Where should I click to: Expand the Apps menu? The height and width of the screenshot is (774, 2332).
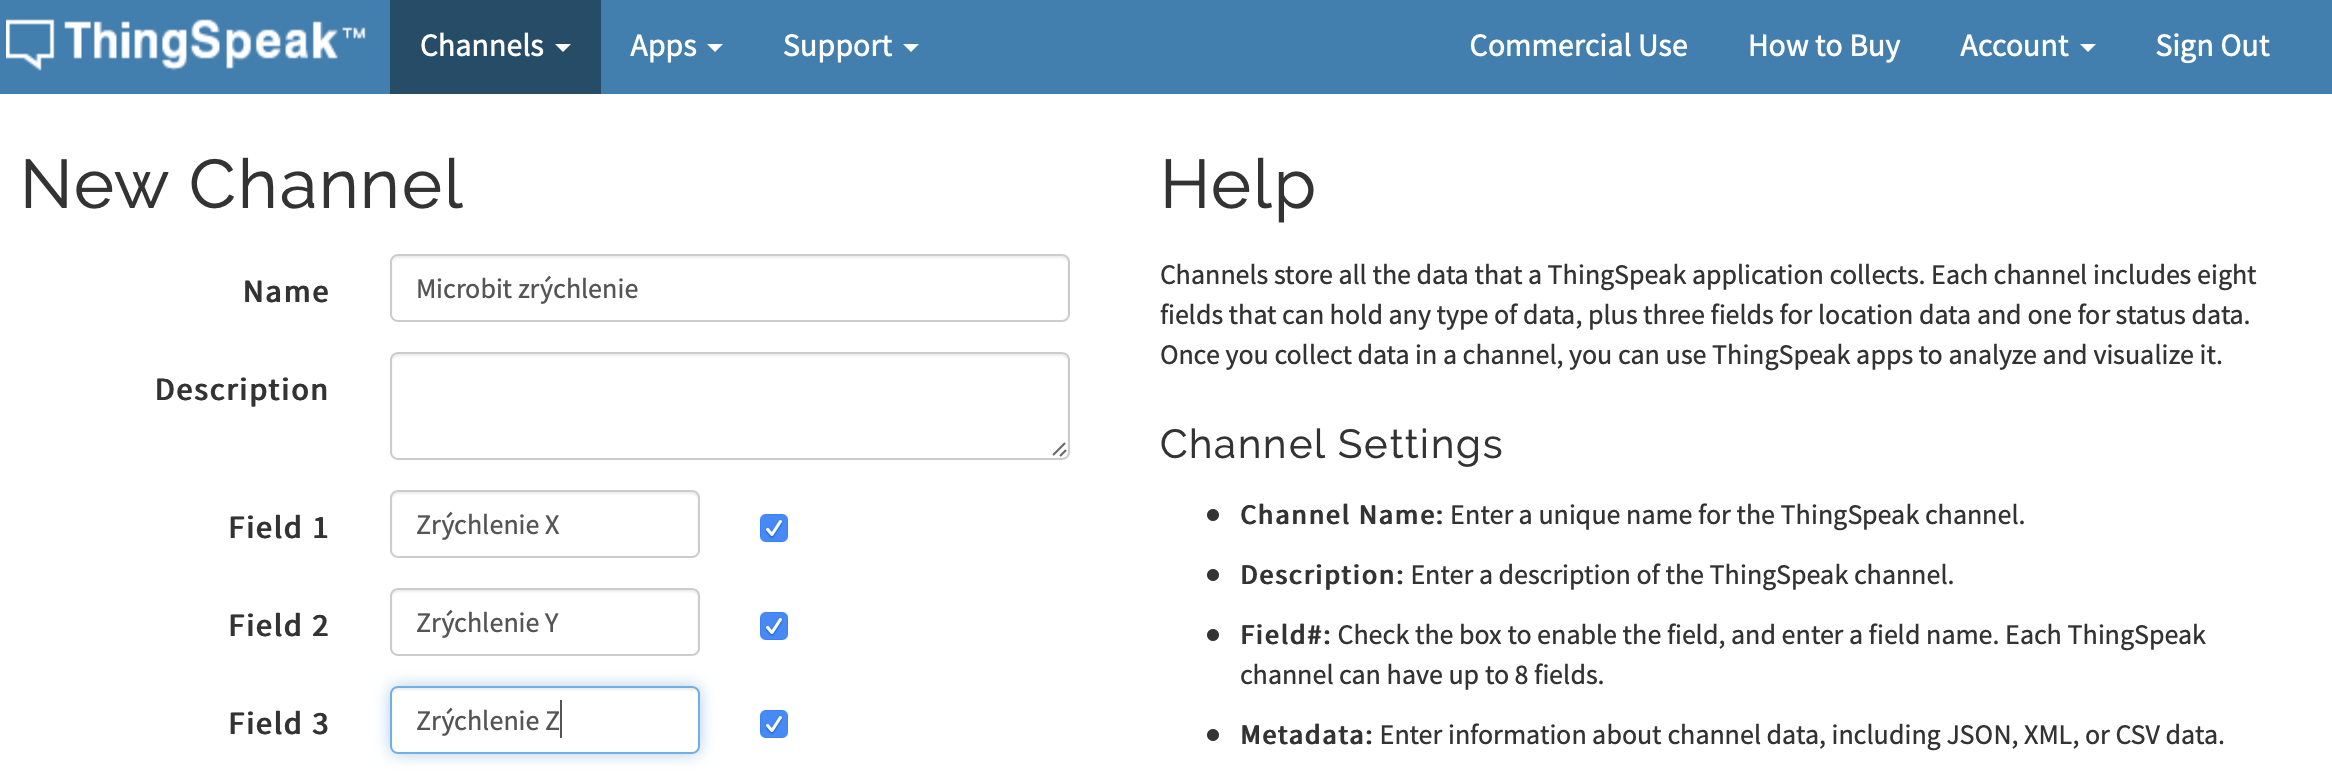(675, 46)
